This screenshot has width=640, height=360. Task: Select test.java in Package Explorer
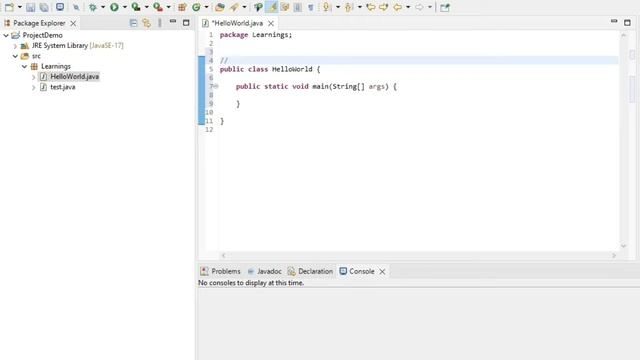pyautogui.click(x=62, y=87)
